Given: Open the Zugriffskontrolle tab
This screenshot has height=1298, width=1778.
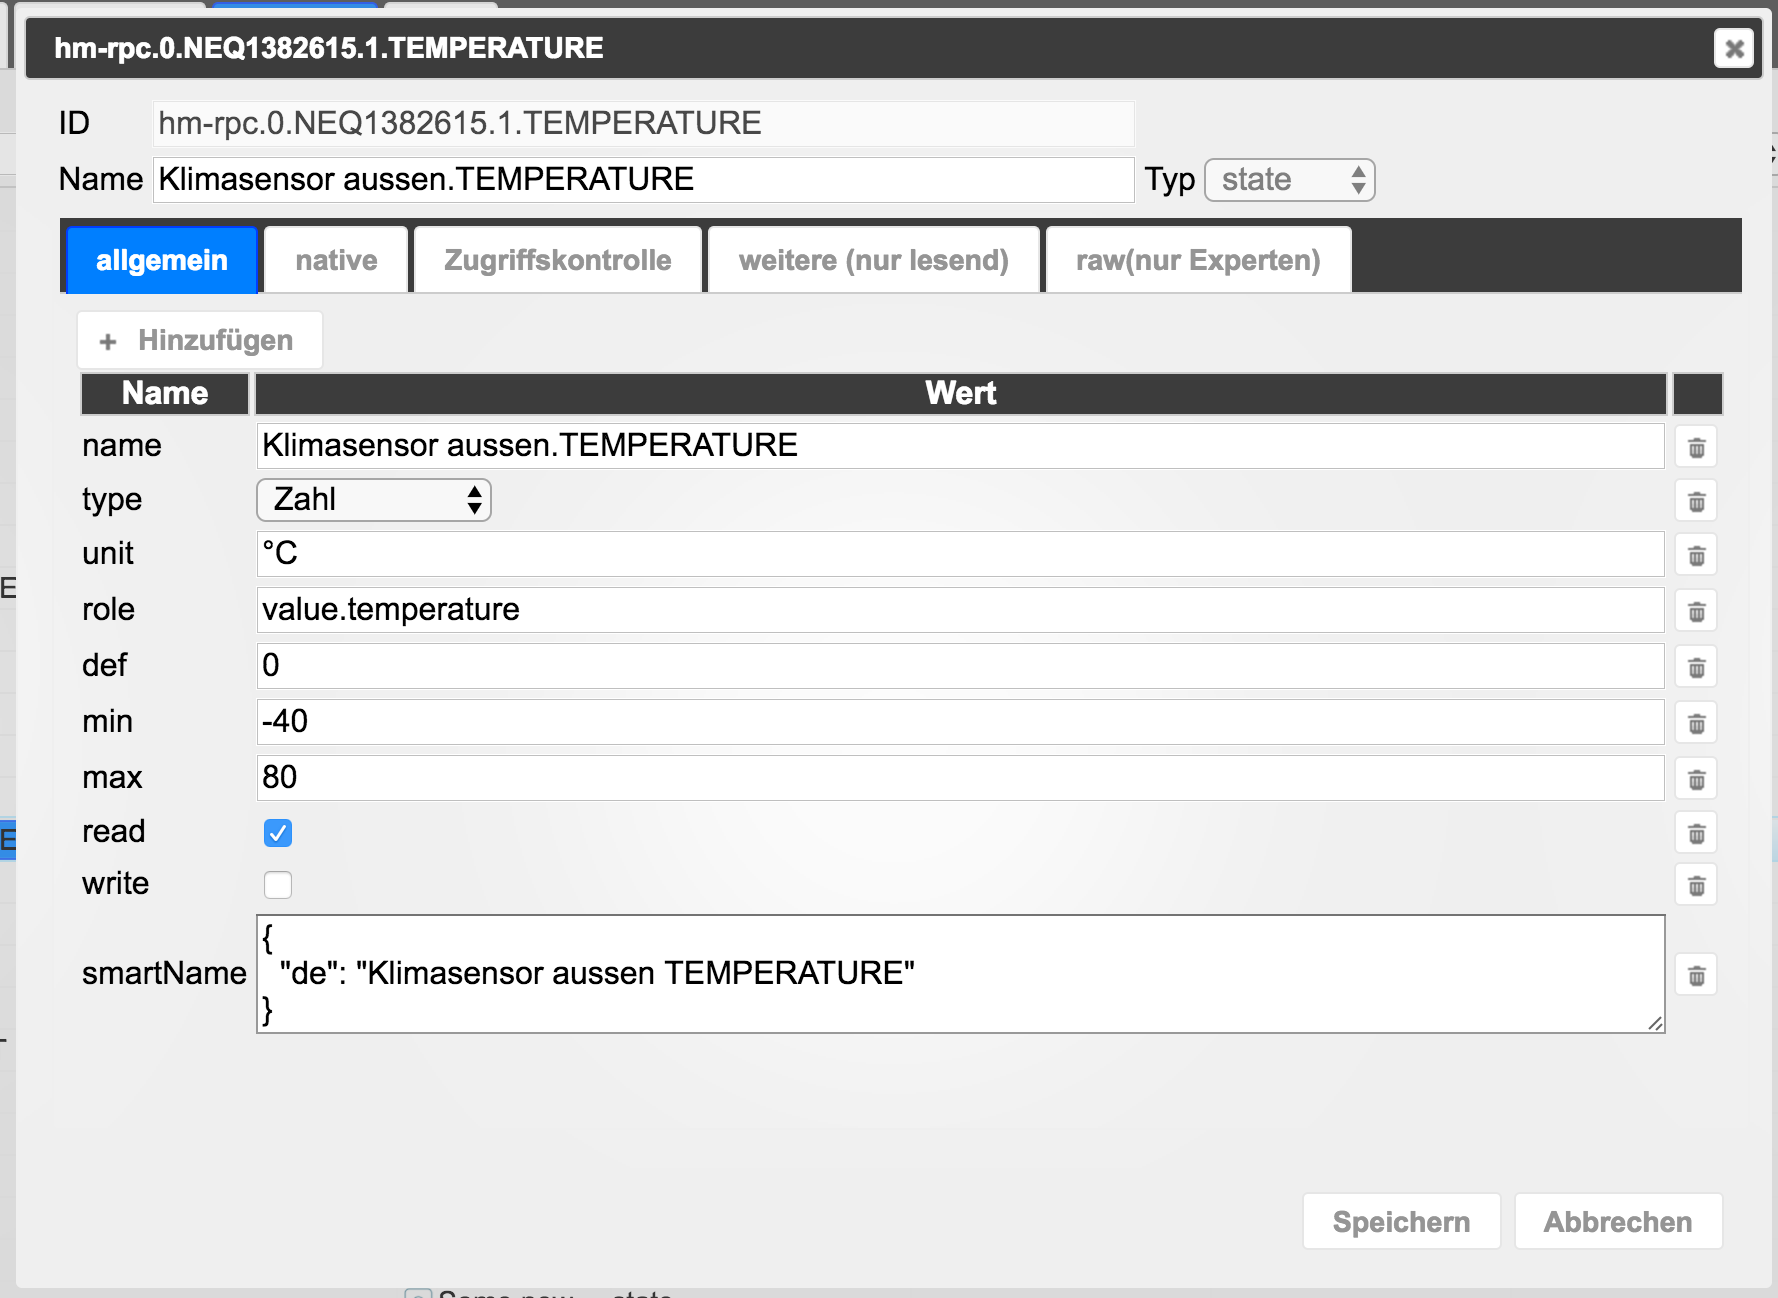Looking at the screenshot, I should tap(558, 260).
